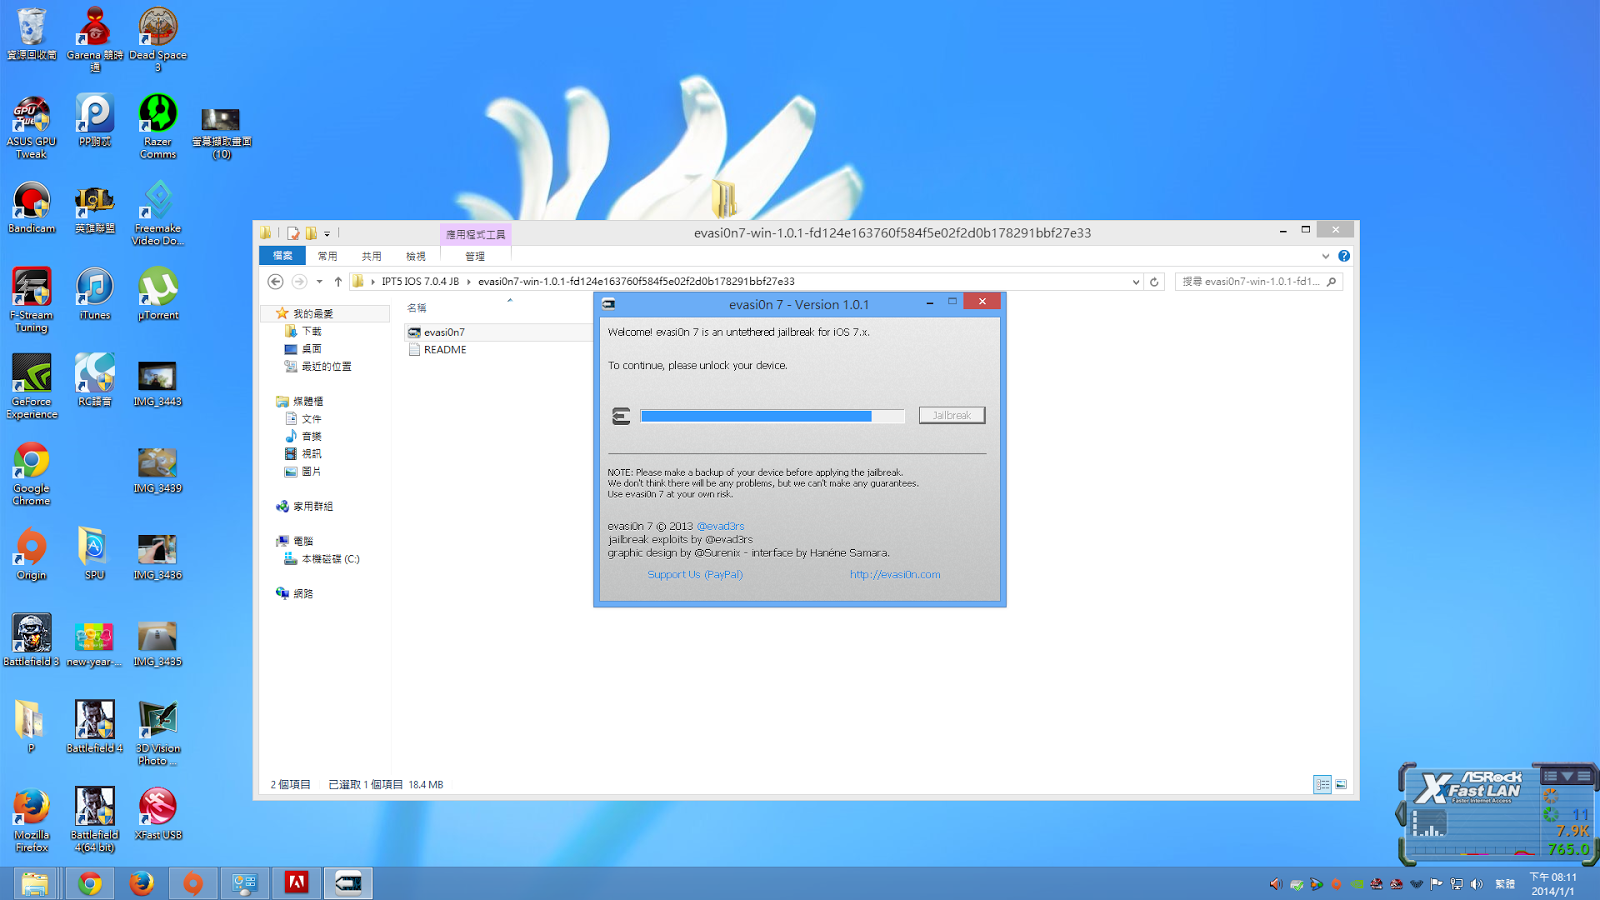Select the IMG_3439 desktop thumbnail

(158, 471)
